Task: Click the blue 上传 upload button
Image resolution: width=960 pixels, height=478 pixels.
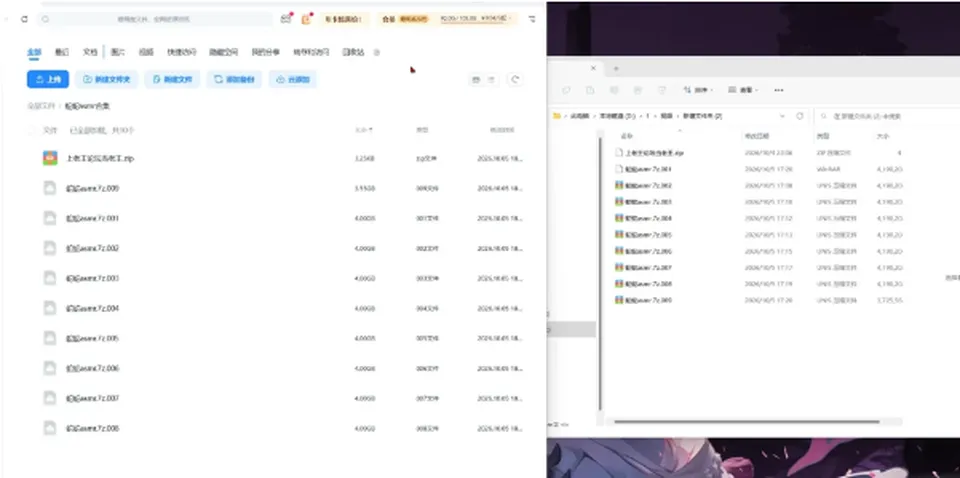Action: pyautogui.click(x=48, y=80)
